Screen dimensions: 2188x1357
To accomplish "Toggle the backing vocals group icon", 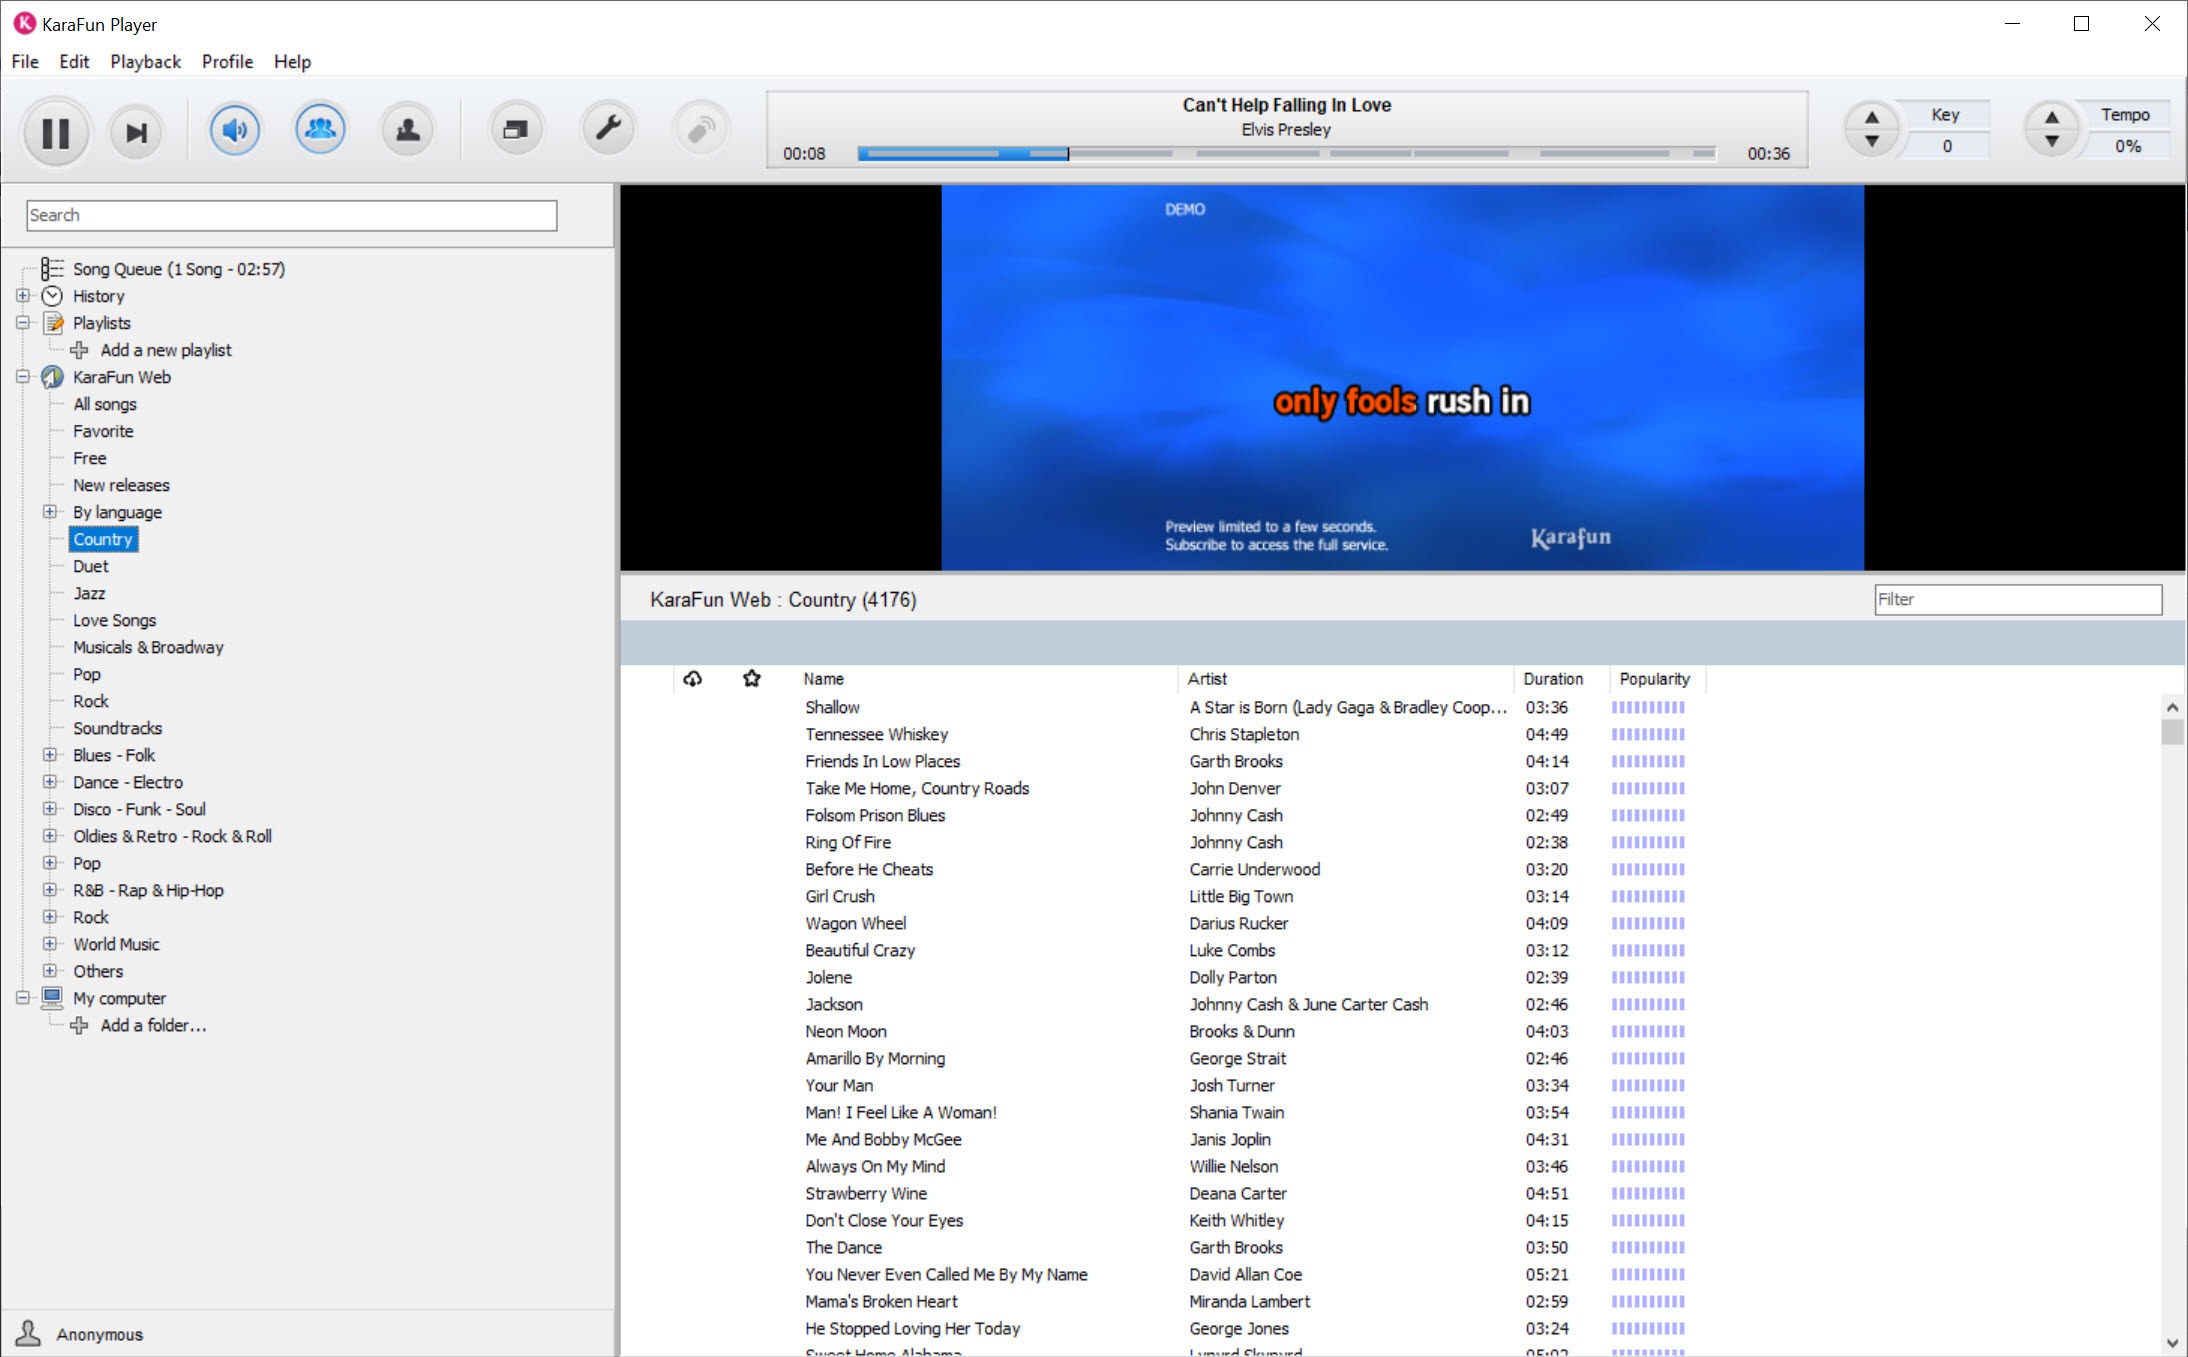I will coord(320,130).
